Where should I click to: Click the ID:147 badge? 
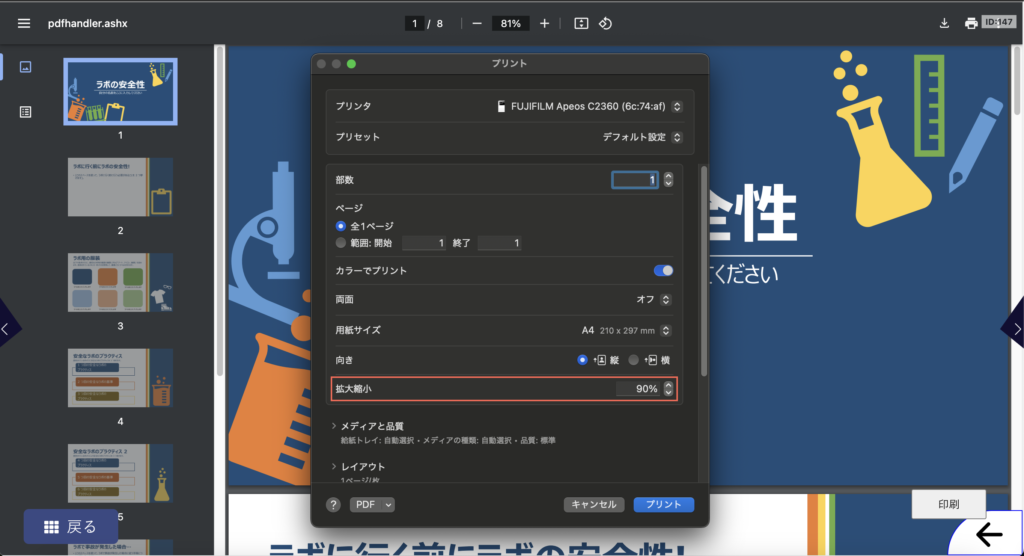(999, 22)
